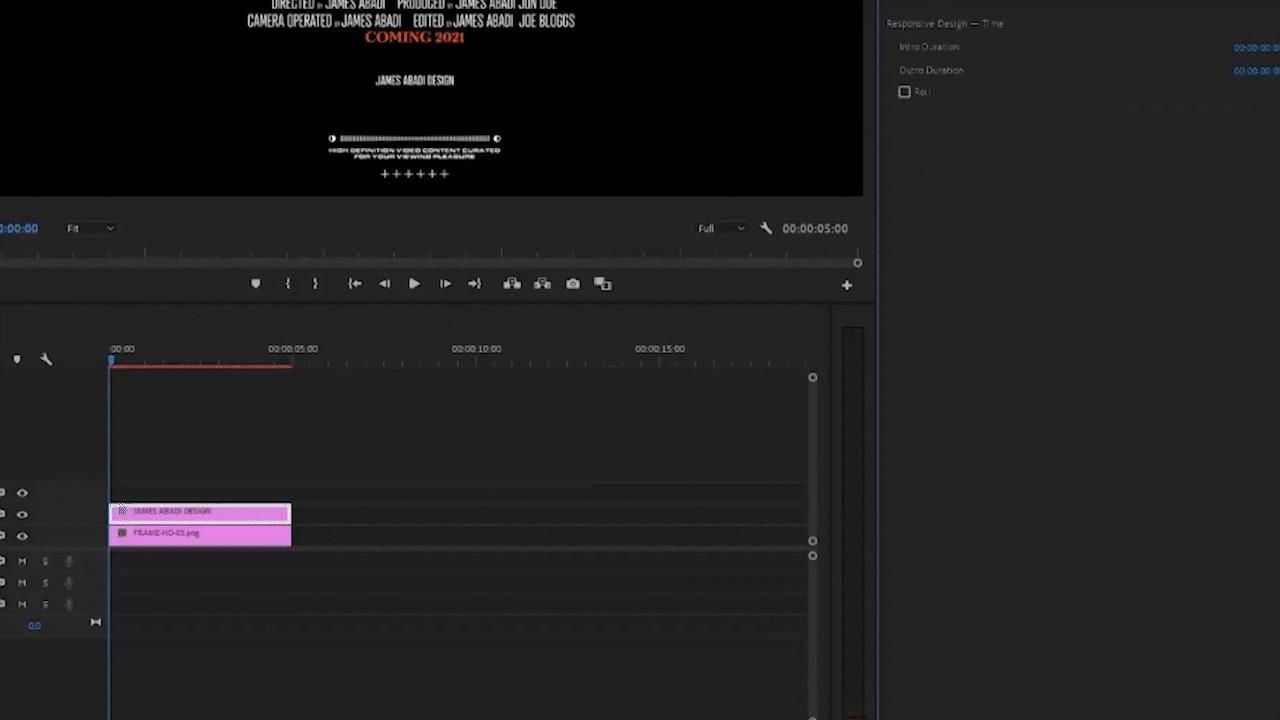Click the bow-tie icon beside the 0.0 value

pyautogui.click(x=96, y=622)
